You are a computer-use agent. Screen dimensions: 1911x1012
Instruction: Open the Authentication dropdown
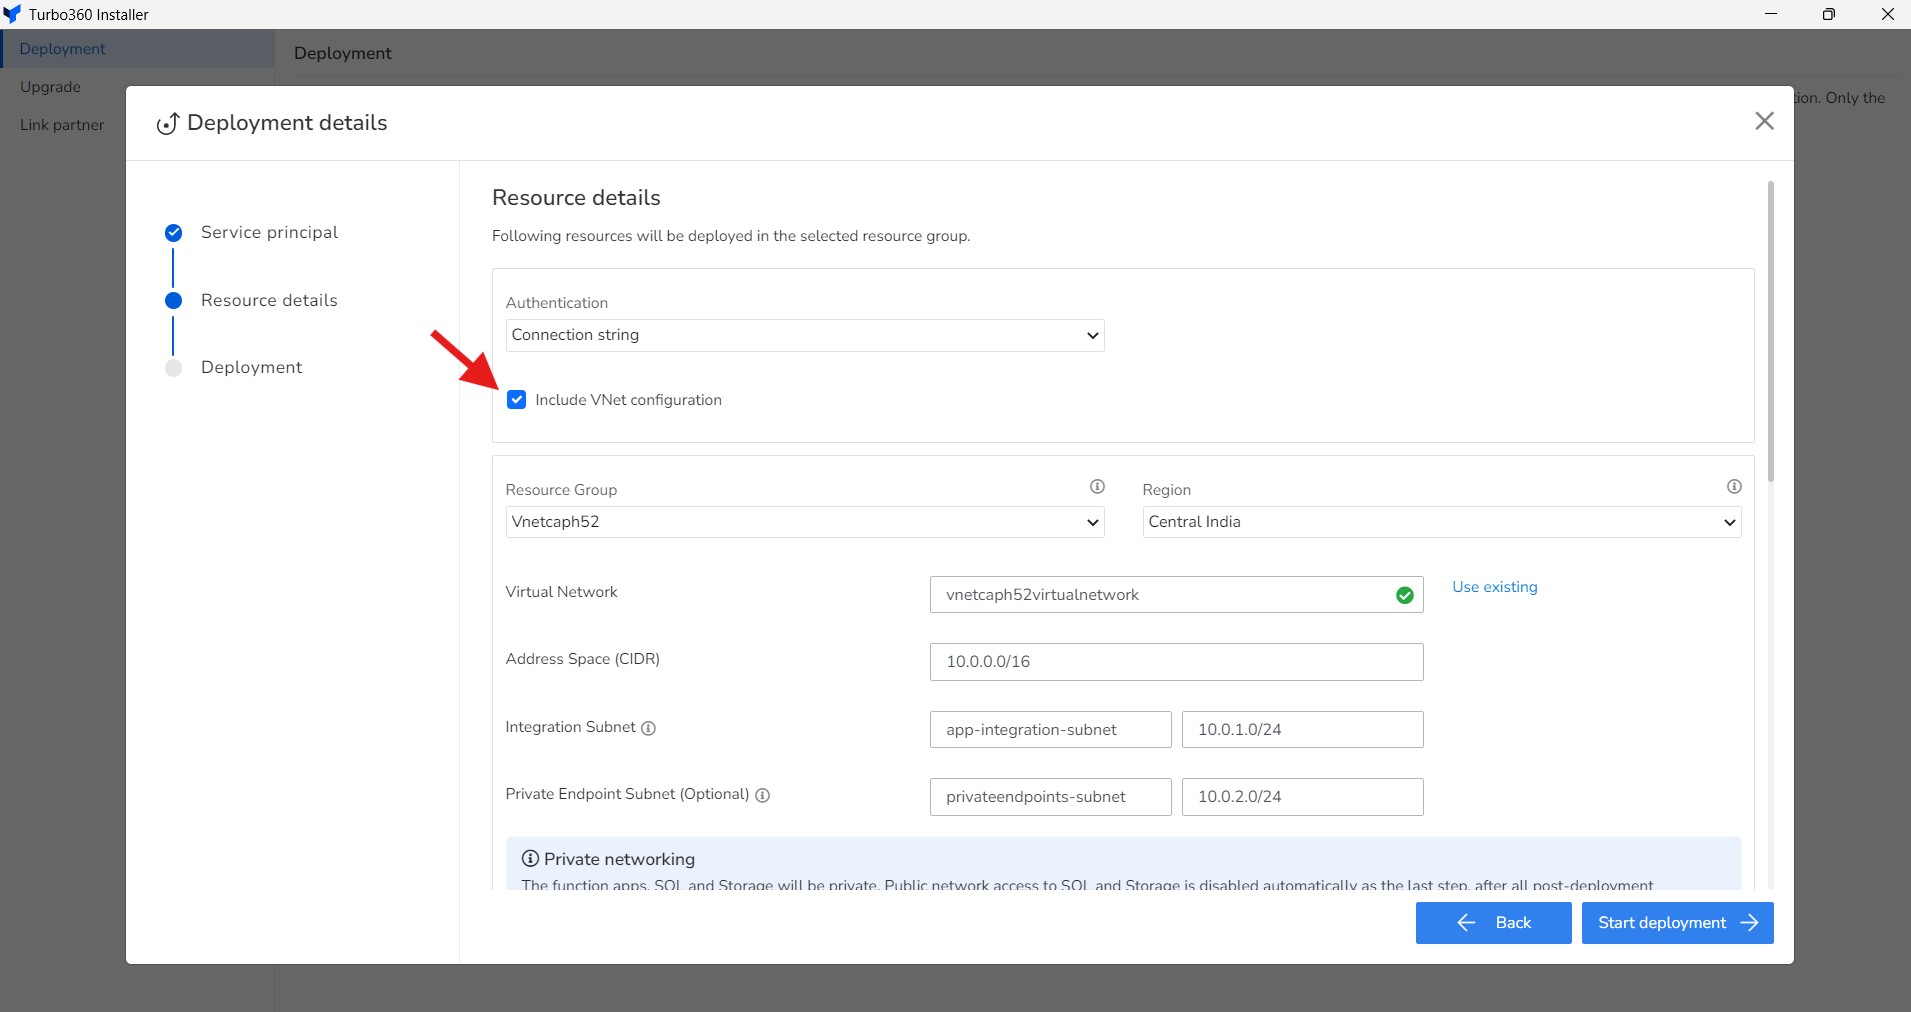[805, 335]
